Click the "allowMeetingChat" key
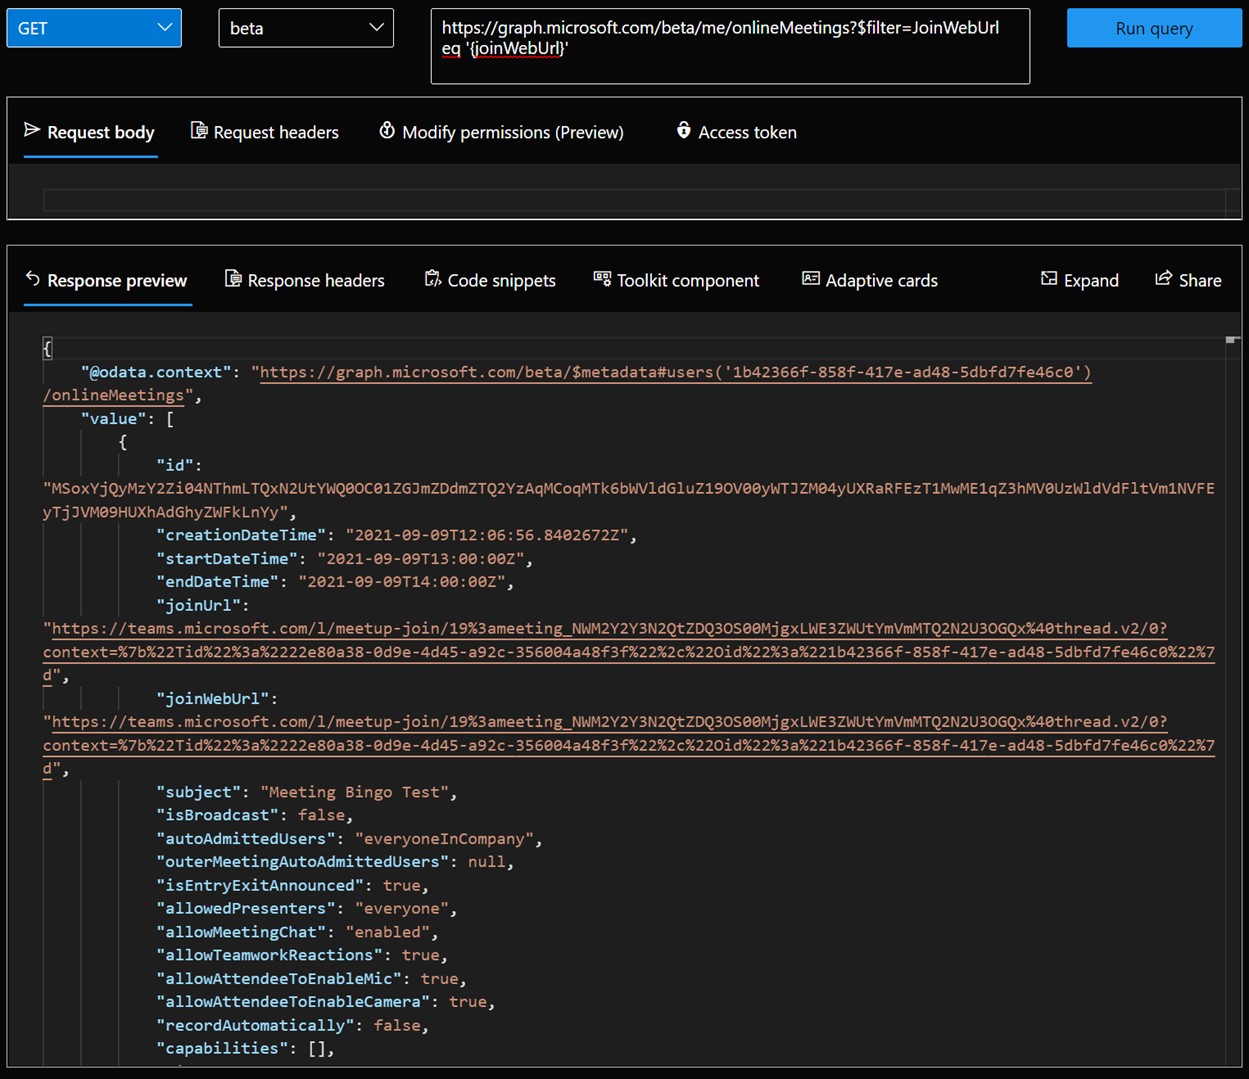Viewport: 1249px width, 1079px height. pyautogui.click(x=241, y=932)
